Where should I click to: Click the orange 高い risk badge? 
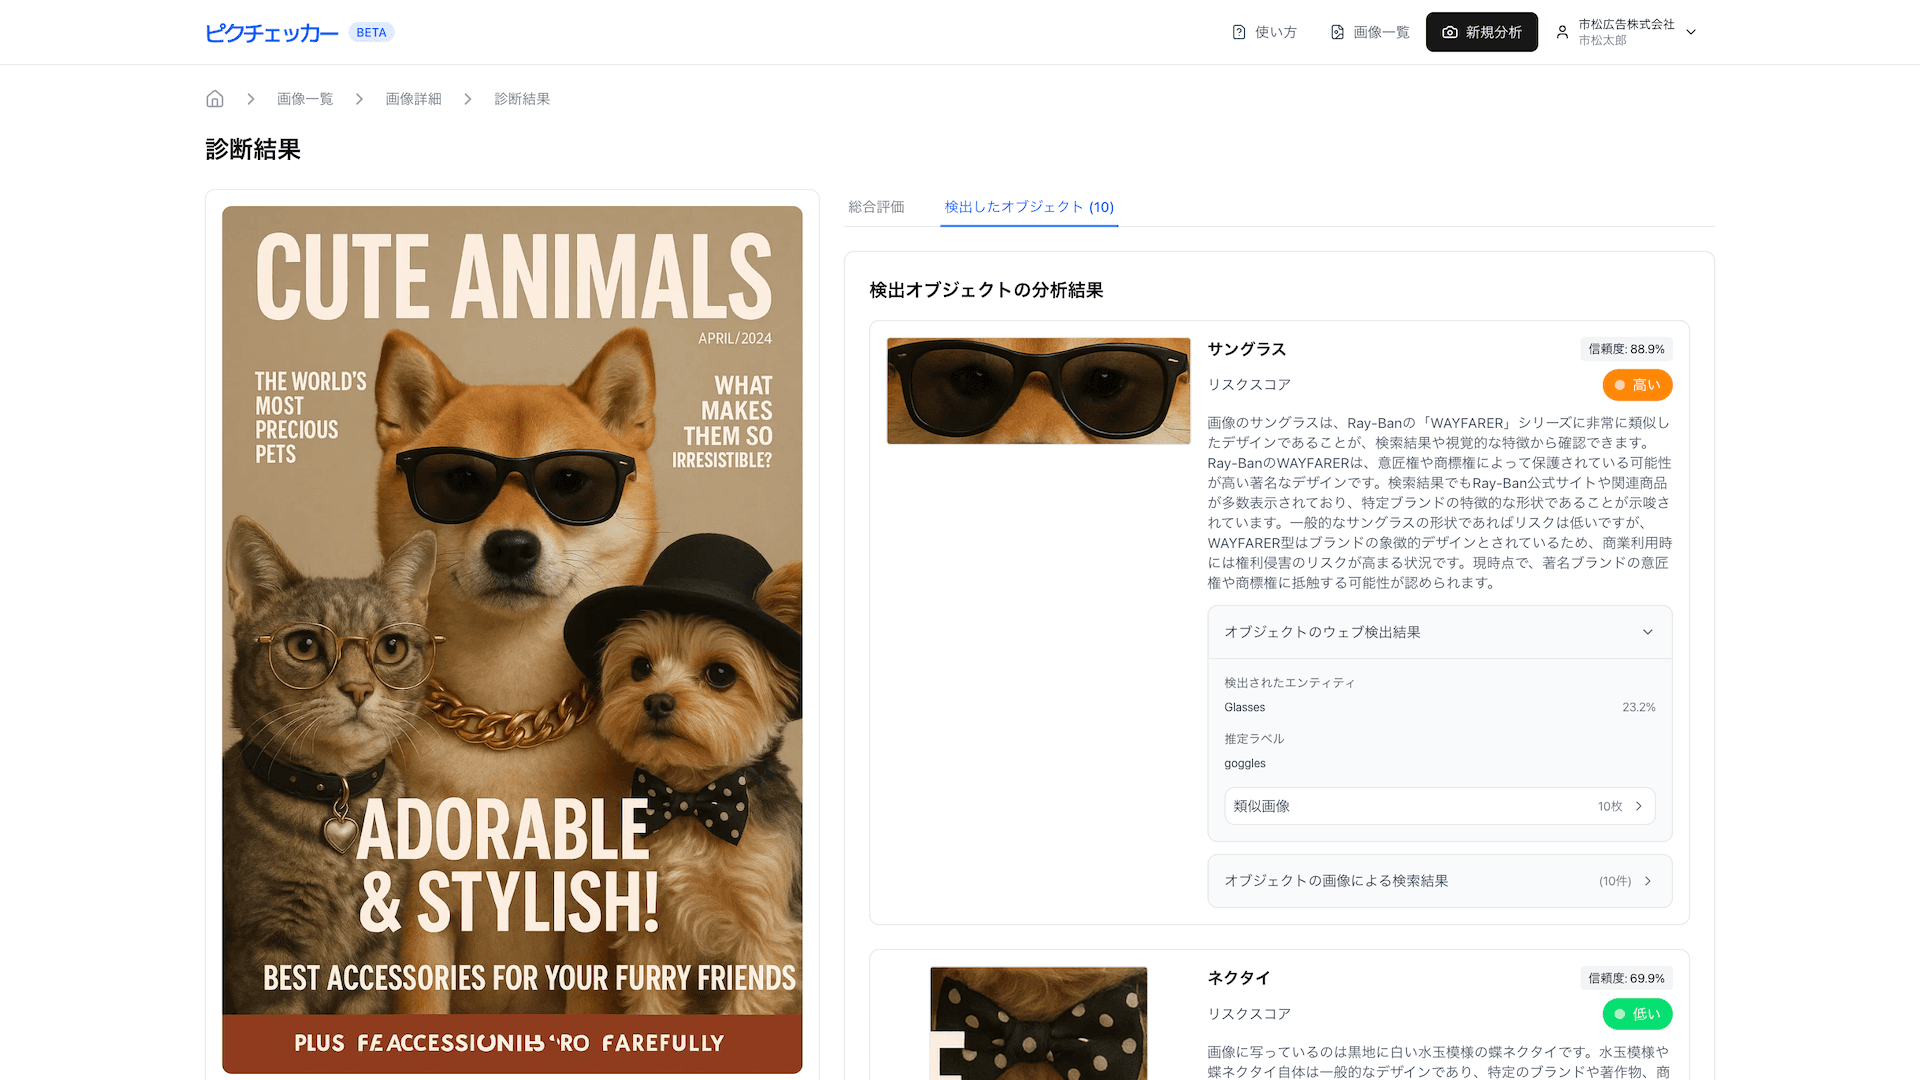pos(1636,385)
